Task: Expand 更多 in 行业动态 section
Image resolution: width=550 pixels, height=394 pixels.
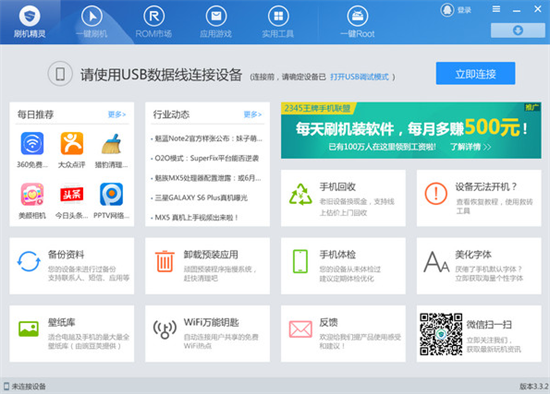Action: tap(253, 114)
